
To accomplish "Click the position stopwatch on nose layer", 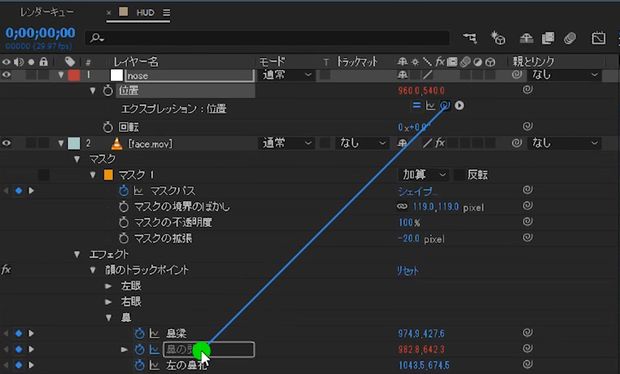I will pos(108,91).
